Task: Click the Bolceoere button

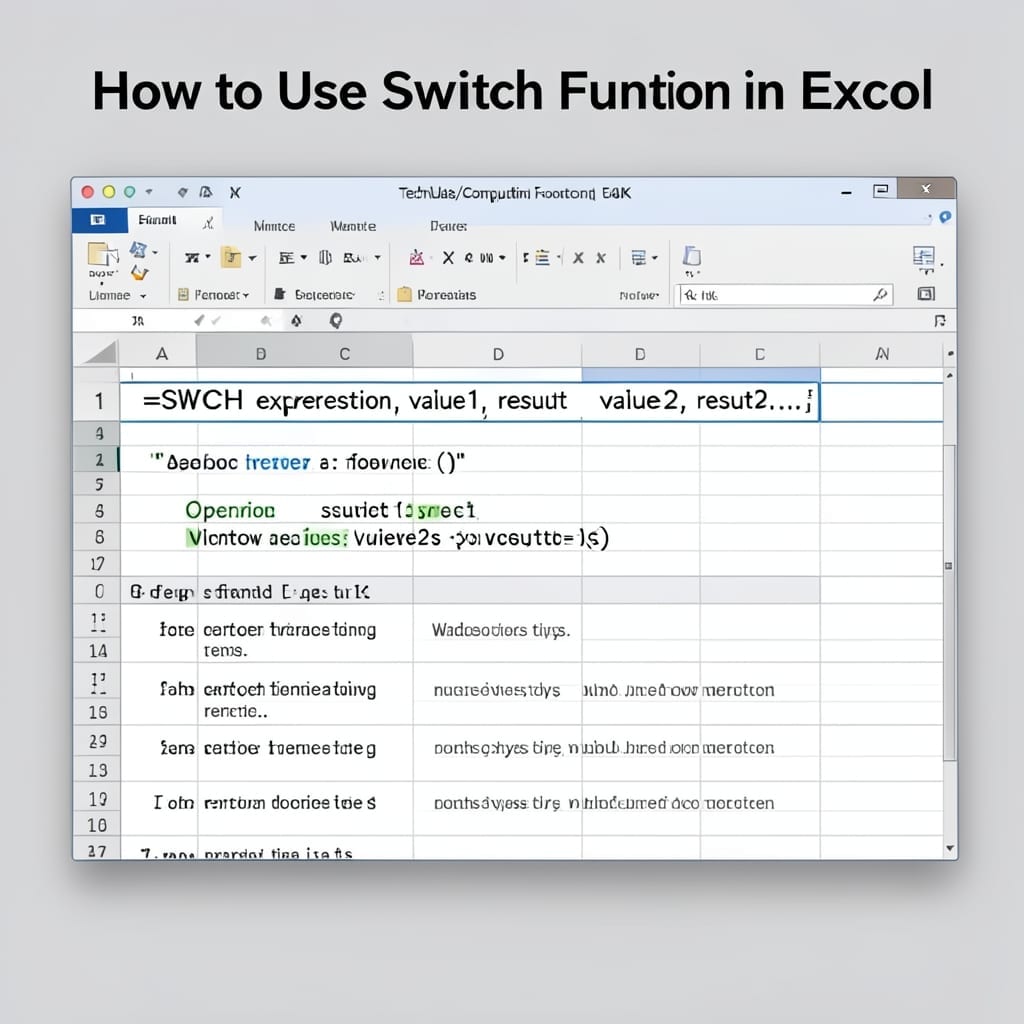Action: click(315, 295)
